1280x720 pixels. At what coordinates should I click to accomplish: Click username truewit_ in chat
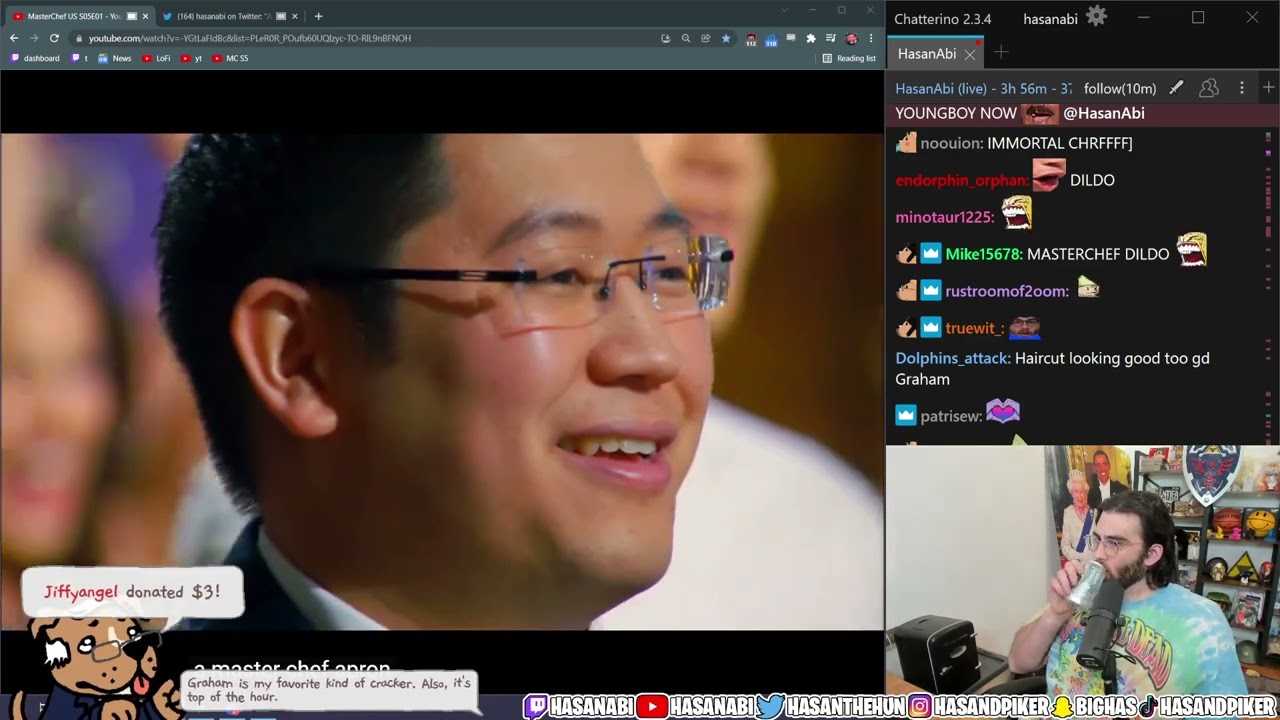(975, 328)
